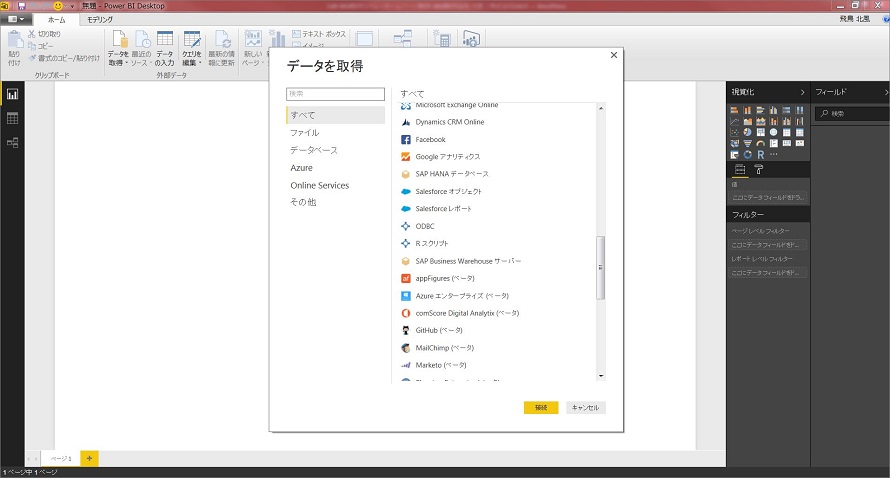
Task: Select the R script visual icon
Action: click(761, 154)
